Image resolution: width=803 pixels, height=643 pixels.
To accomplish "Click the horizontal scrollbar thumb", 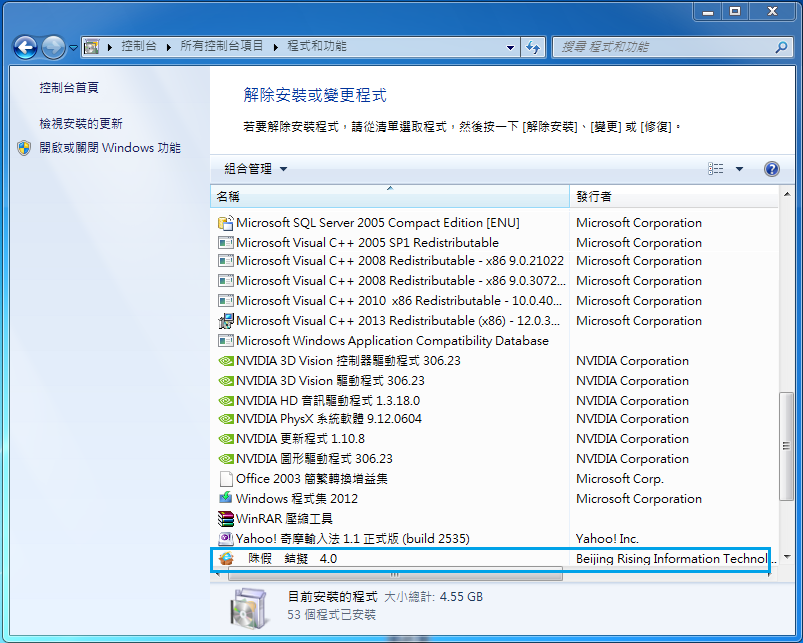I will coord(395,575).
